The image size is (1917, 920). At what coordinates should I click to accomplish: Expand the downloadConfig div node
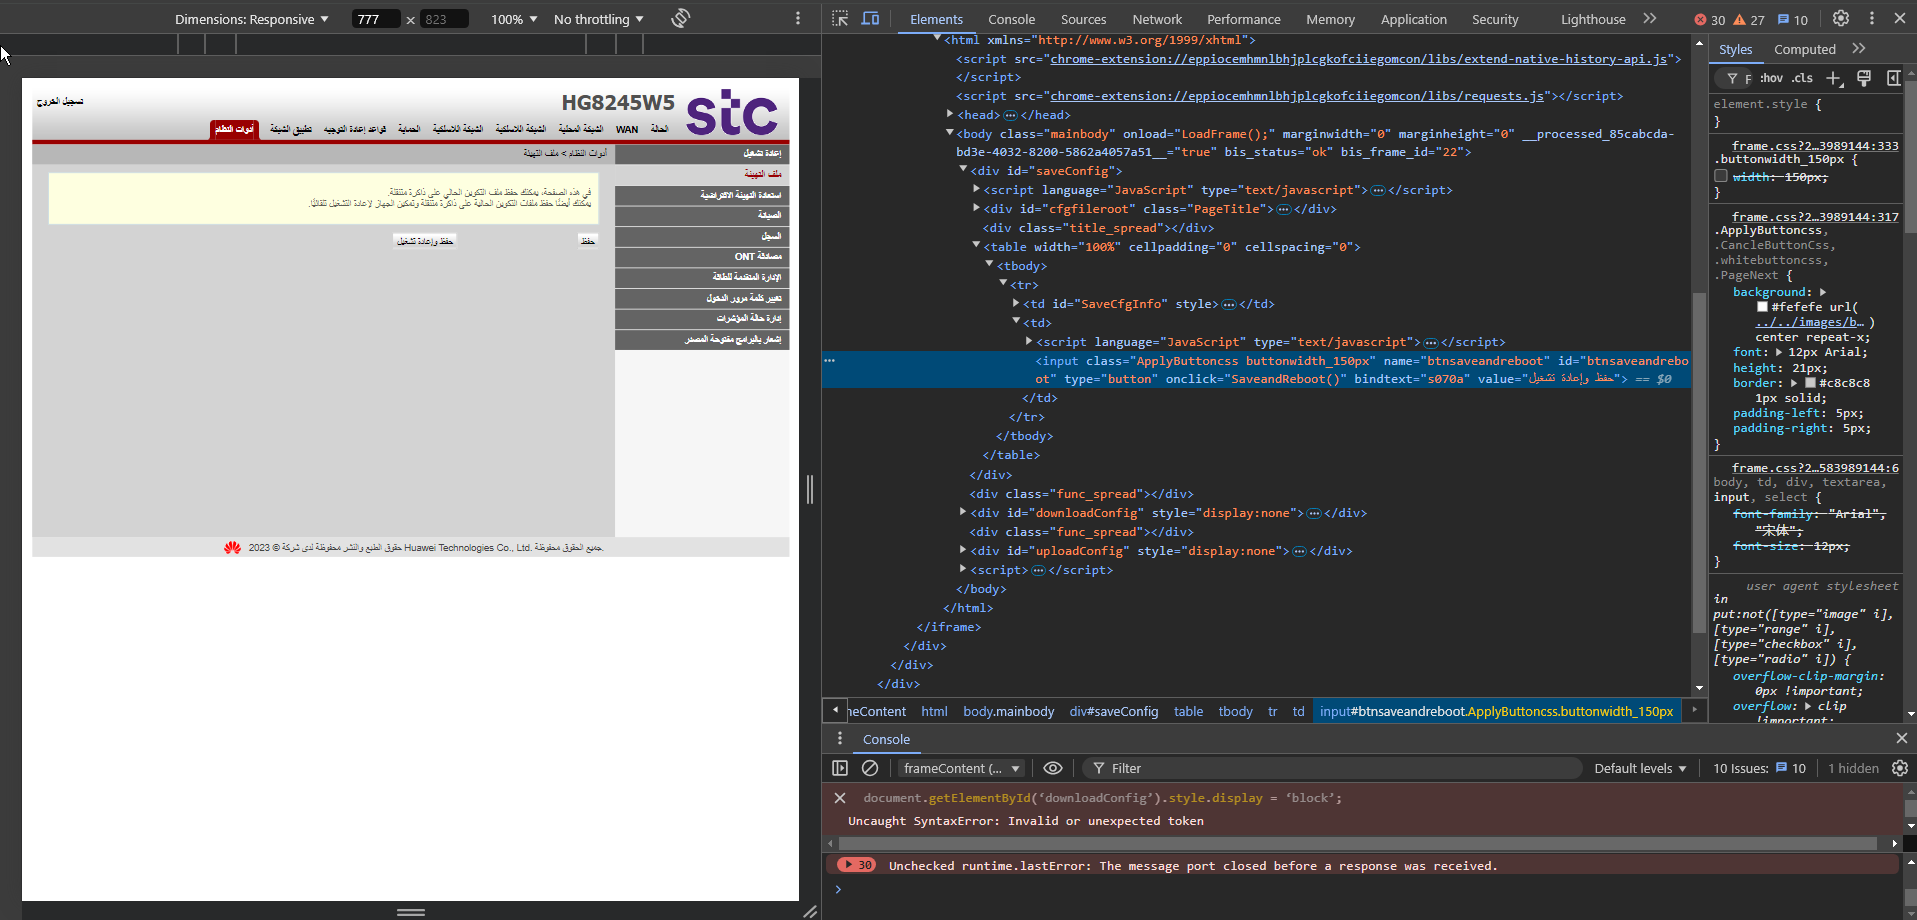click(963, 513)
